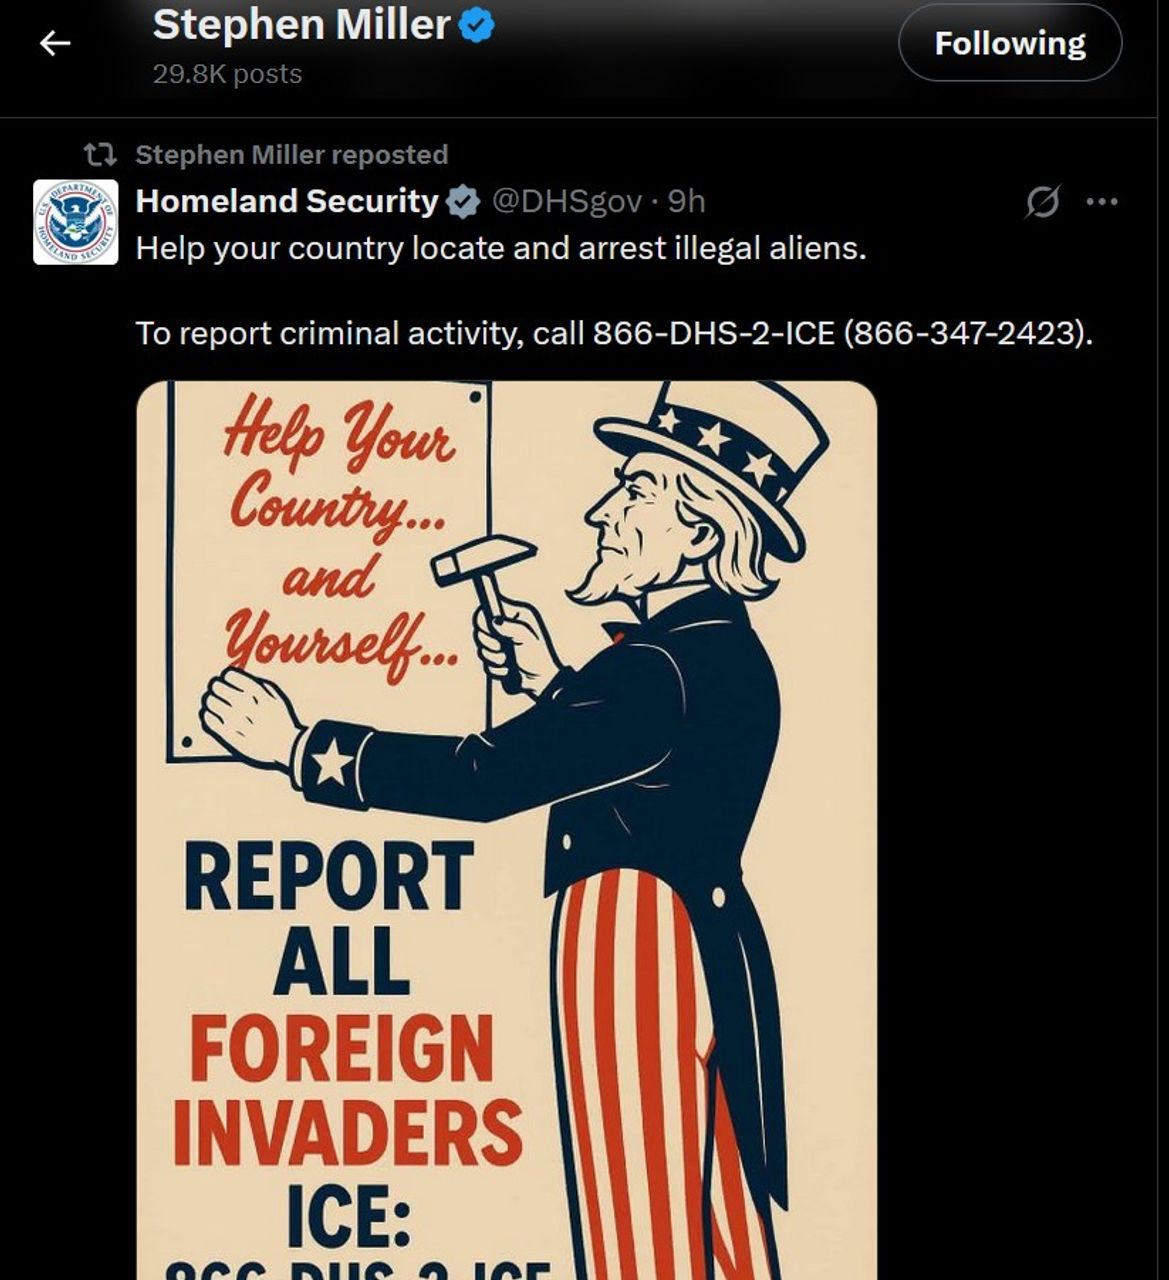
Task: Click the repost arrows icon above the tweet
Action: (99, 155)
